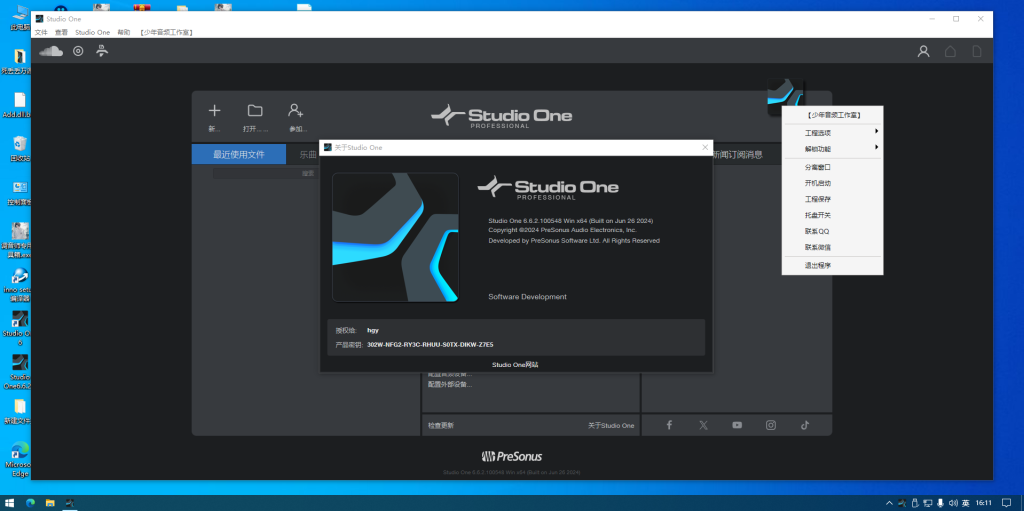Launch Edge from the taskbar
This screenshot has width=1024, height=511.
(30, 503)
